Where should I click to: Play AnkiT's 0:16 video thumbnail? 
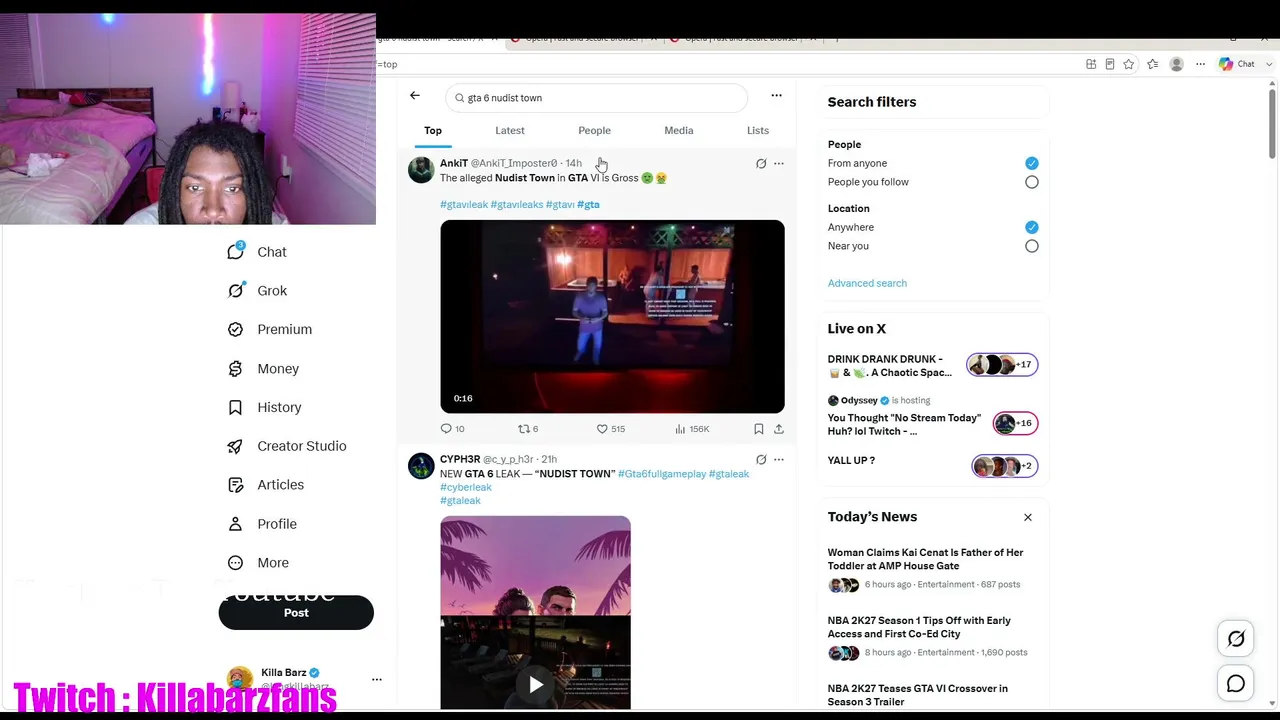[612, 316]
